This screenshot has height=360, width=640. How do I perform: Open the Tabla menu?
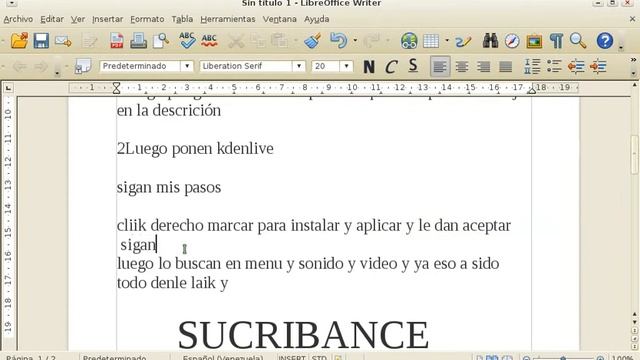point(182,19)
